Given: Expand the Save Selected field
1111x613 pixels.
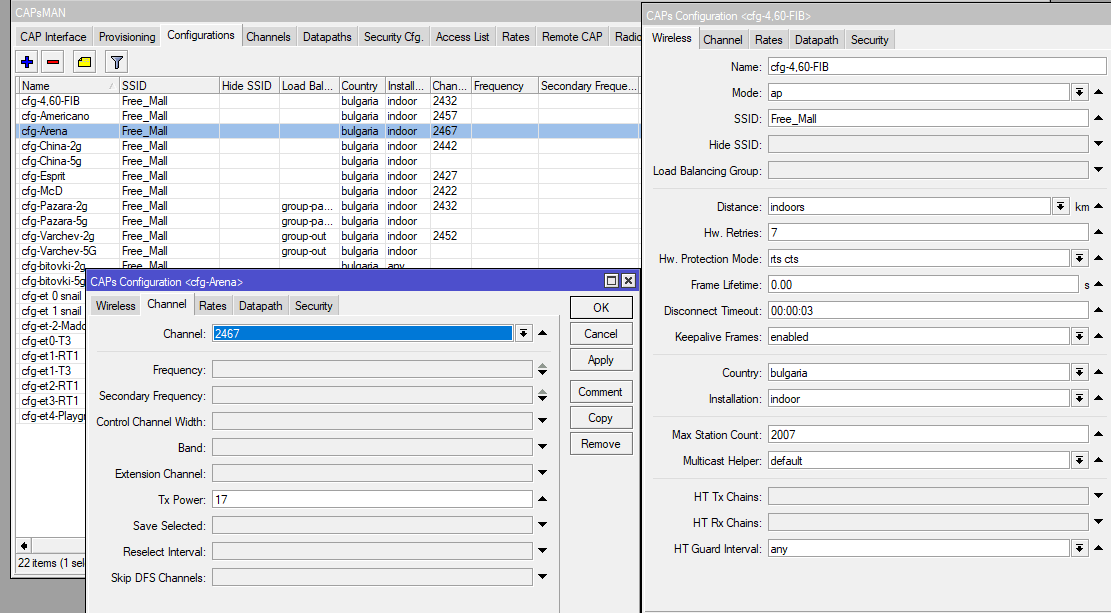Looking at the screenshot, I should 543,525.
